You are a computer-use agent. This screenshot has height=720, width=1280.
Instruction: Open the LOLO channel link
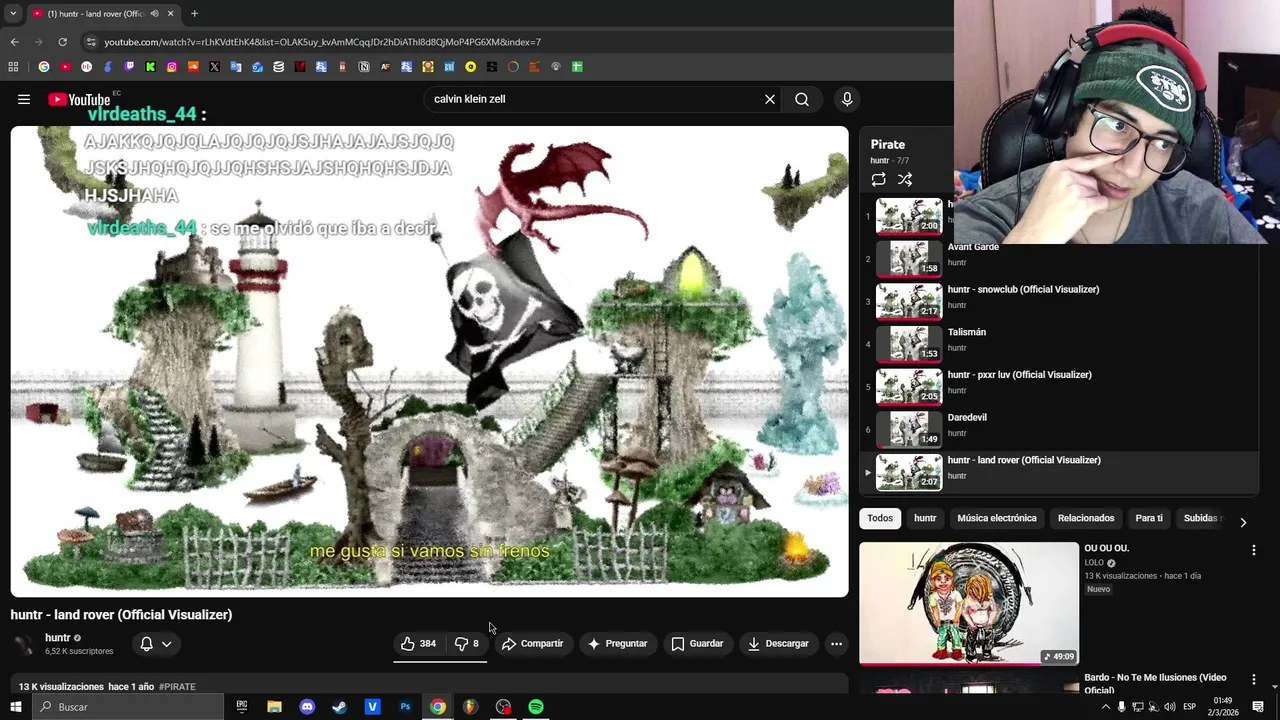[x=1094, y=563]
